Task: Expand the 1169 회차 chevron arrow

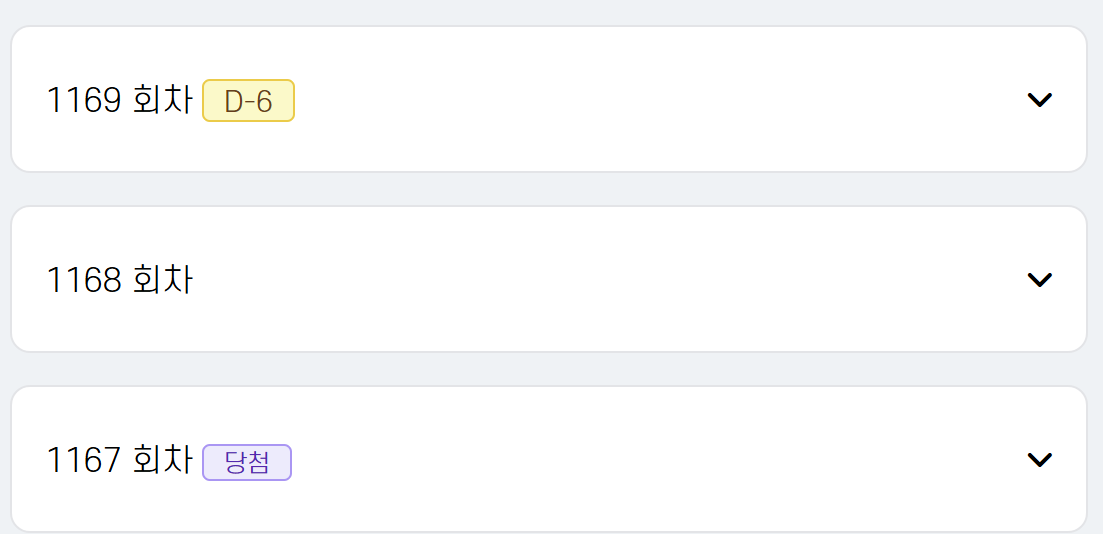Action: 1040,100
